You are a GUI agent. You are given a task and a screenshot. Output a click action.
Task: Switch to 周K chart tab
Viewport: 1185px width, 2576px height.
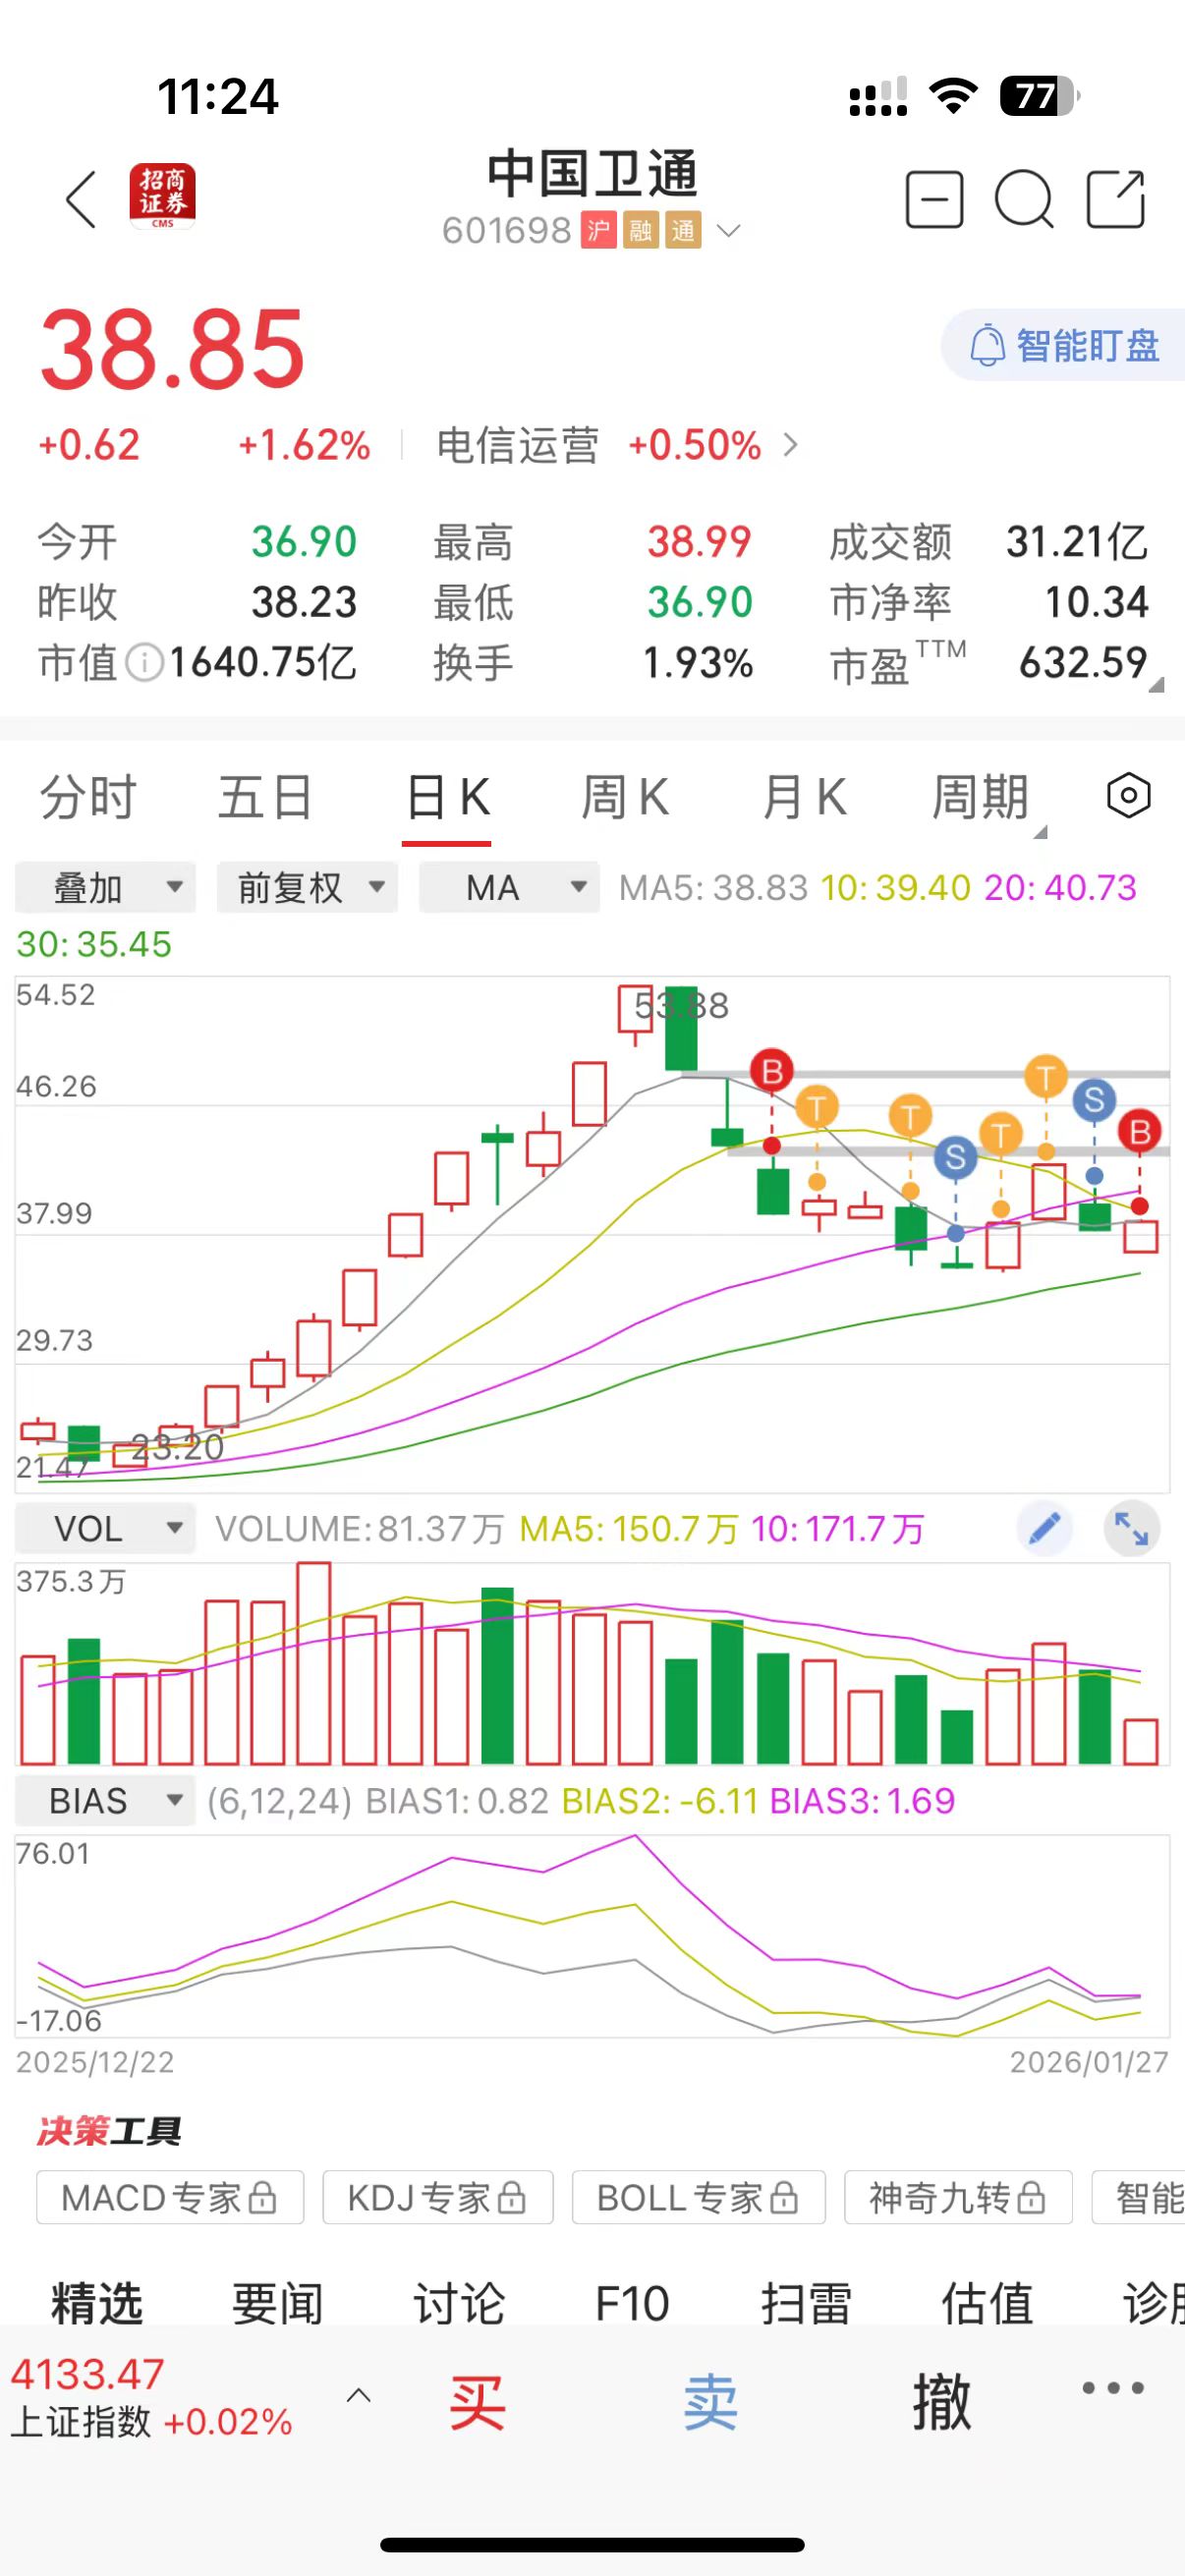[x=625, y=797]
